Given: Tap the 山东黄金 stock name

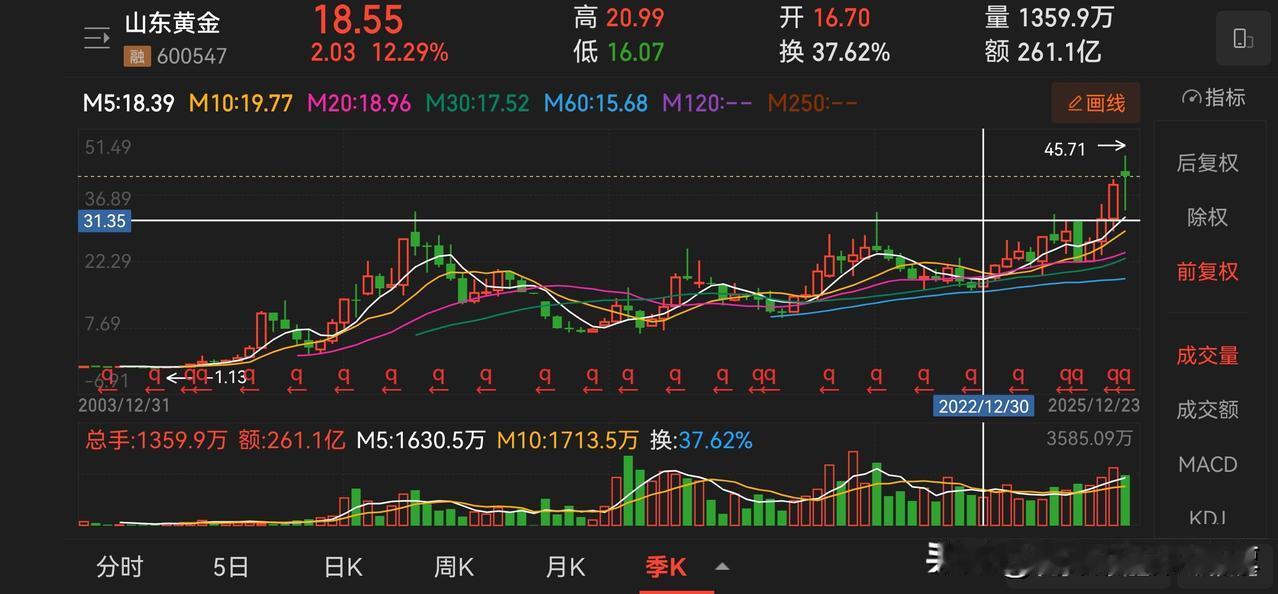Looking at the screenshot, I should pyautogui.click(x=172, y=23).
